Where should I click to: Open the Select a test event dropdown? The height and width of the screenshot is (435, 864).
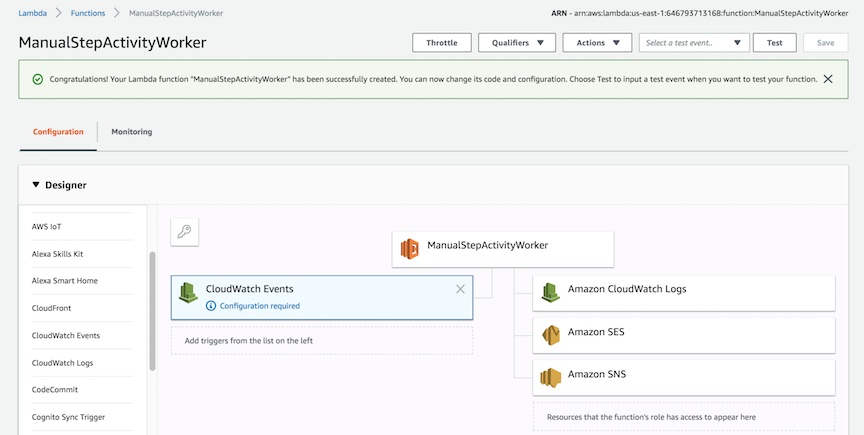(x=694, y=42)
